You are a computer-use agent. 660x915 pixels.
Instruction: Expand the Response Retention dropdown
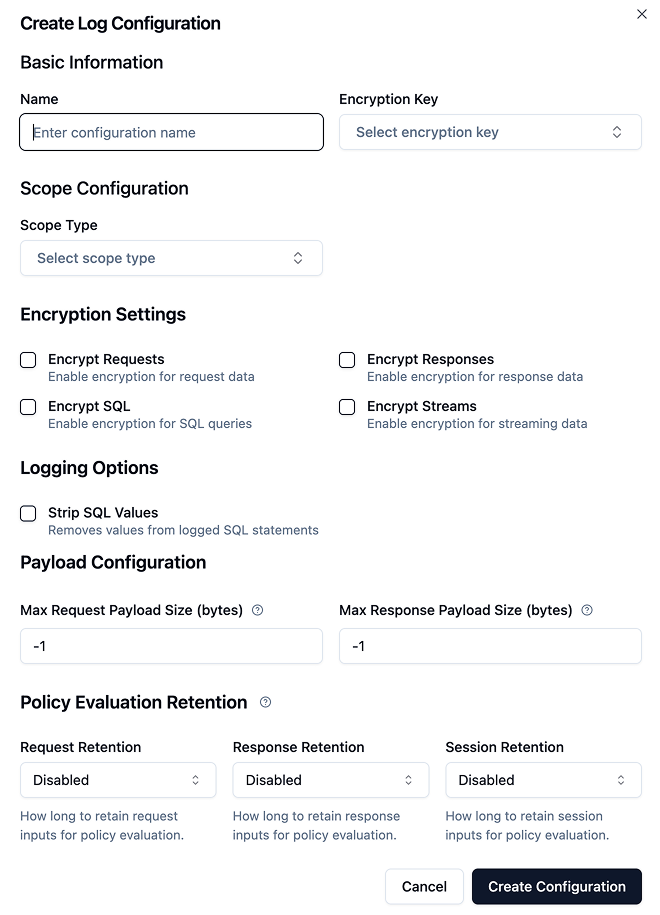click(330, 780)
